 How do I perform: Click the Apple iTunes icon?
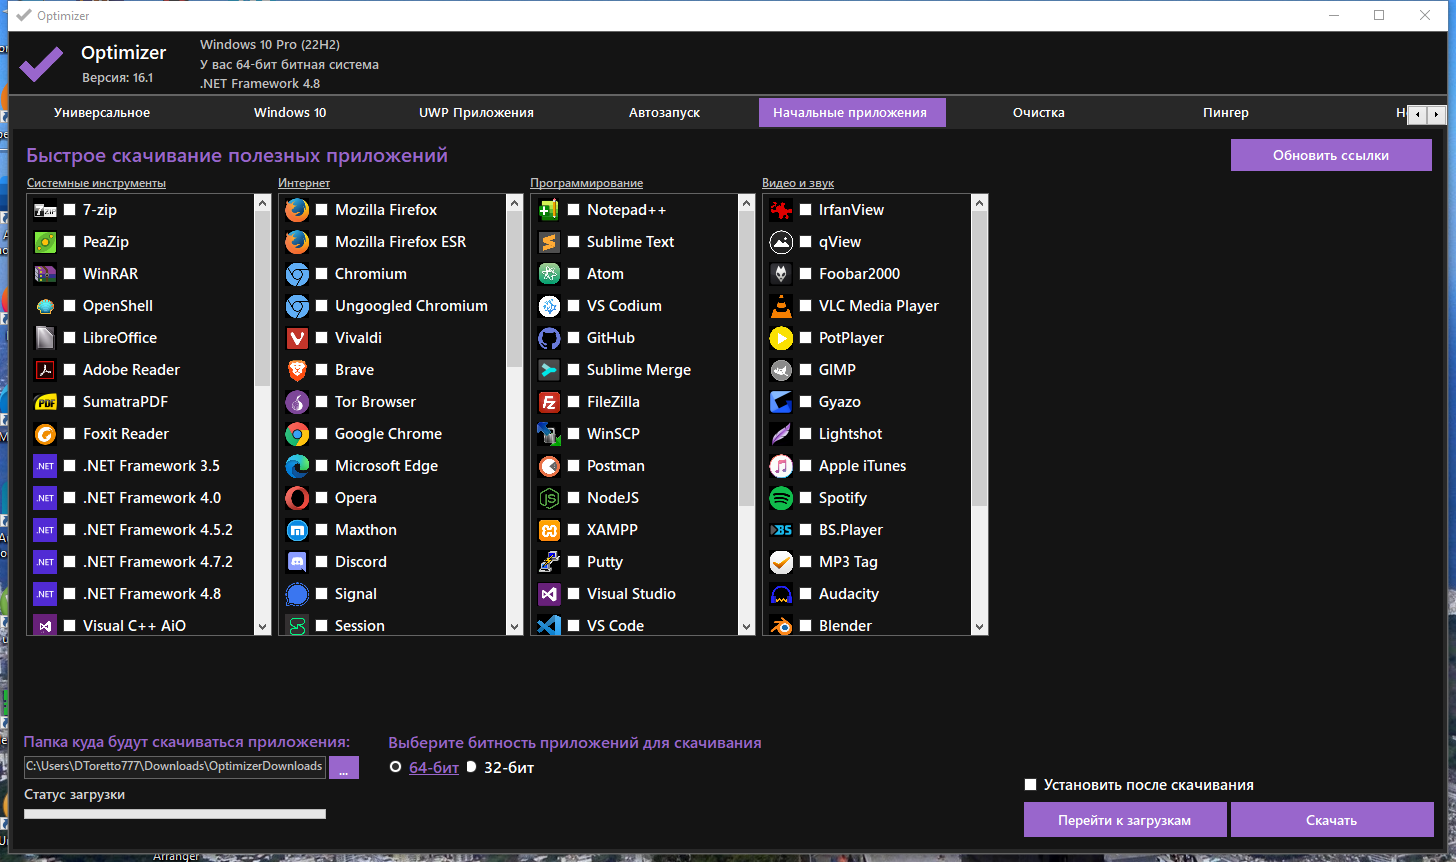click(x=781, y=466)
